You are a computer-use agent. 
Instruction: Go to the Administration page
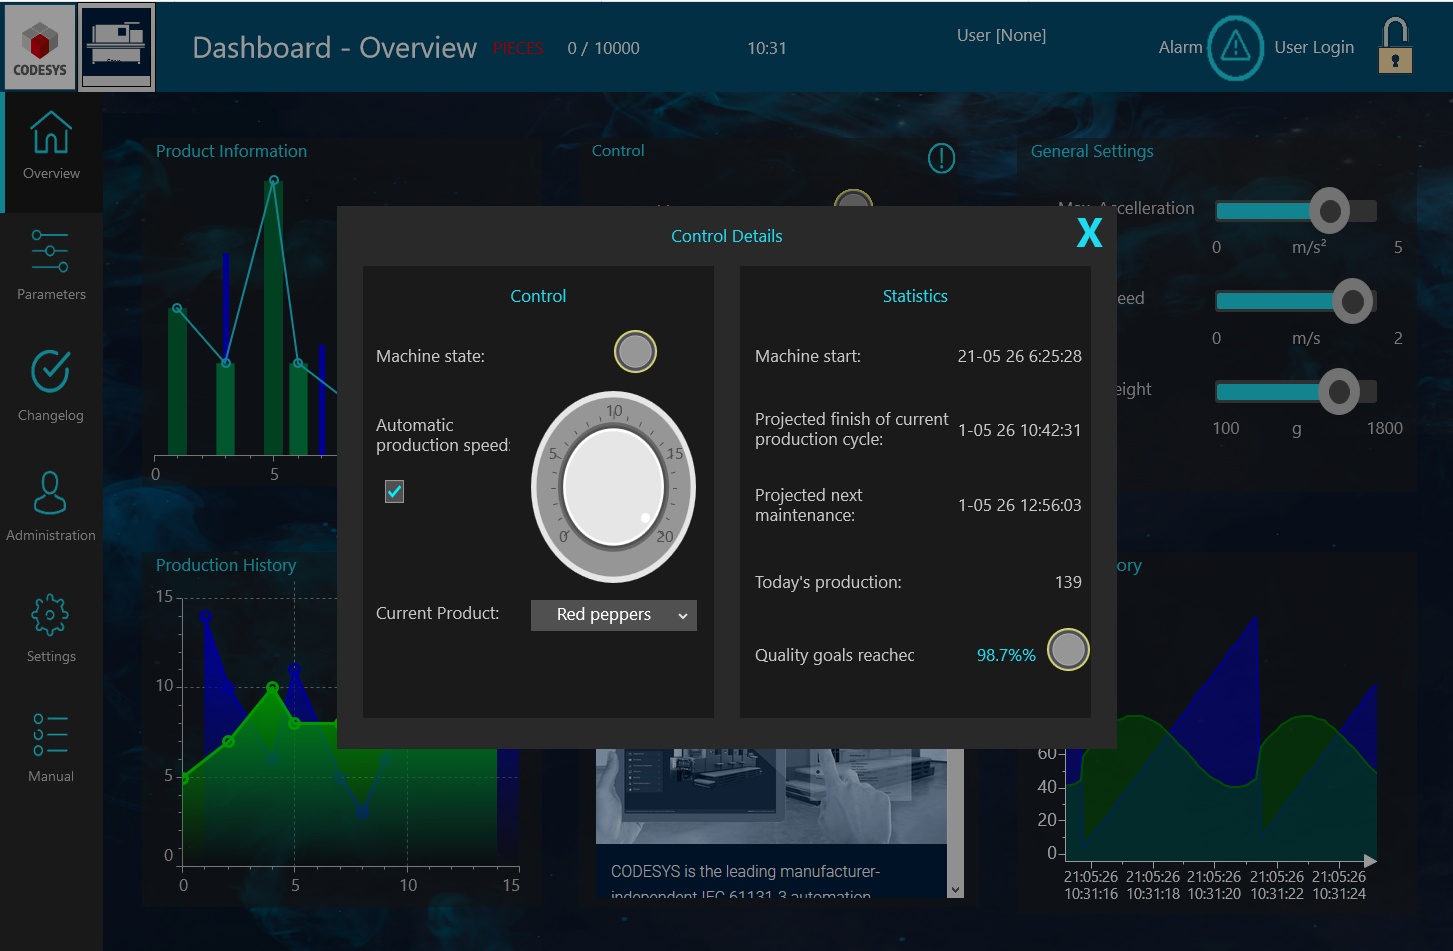coord(51,507)
